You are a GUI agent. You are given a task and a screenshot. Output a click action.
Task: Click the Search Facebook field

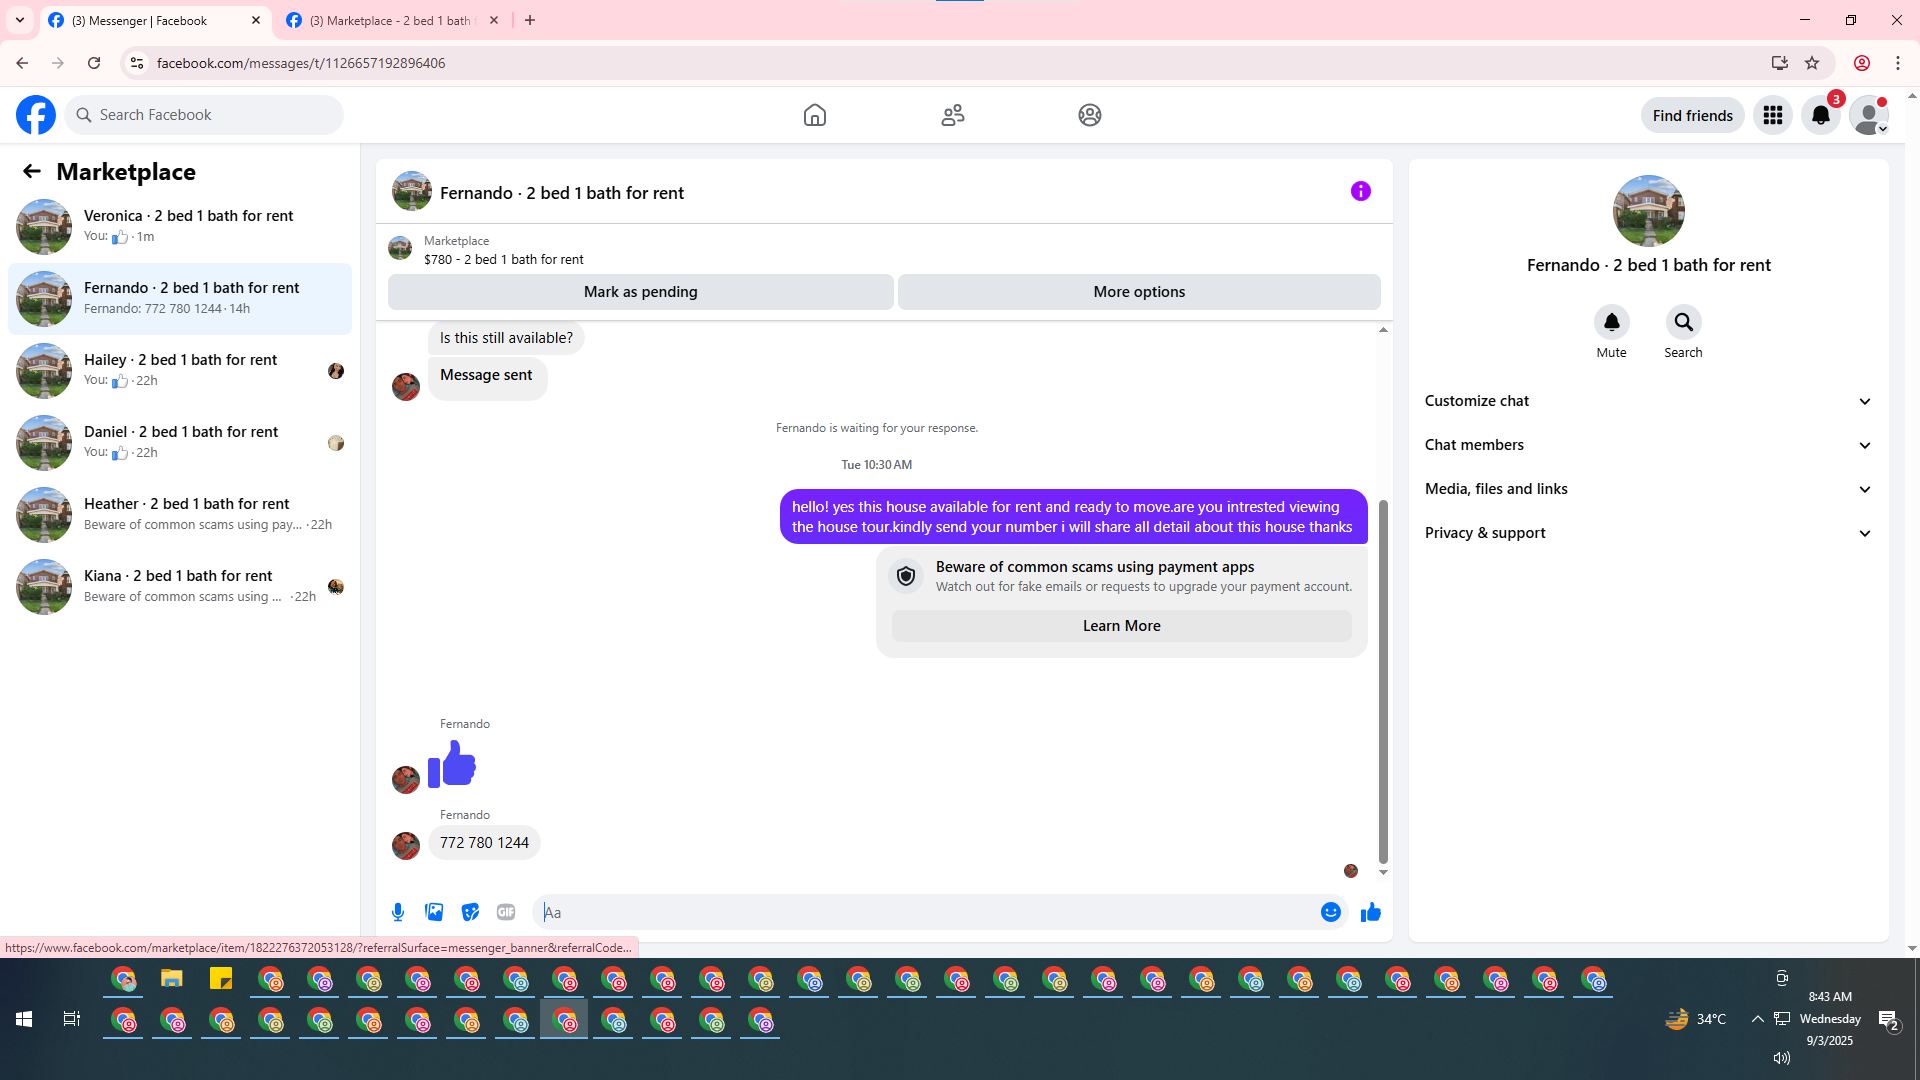point(204,115)
